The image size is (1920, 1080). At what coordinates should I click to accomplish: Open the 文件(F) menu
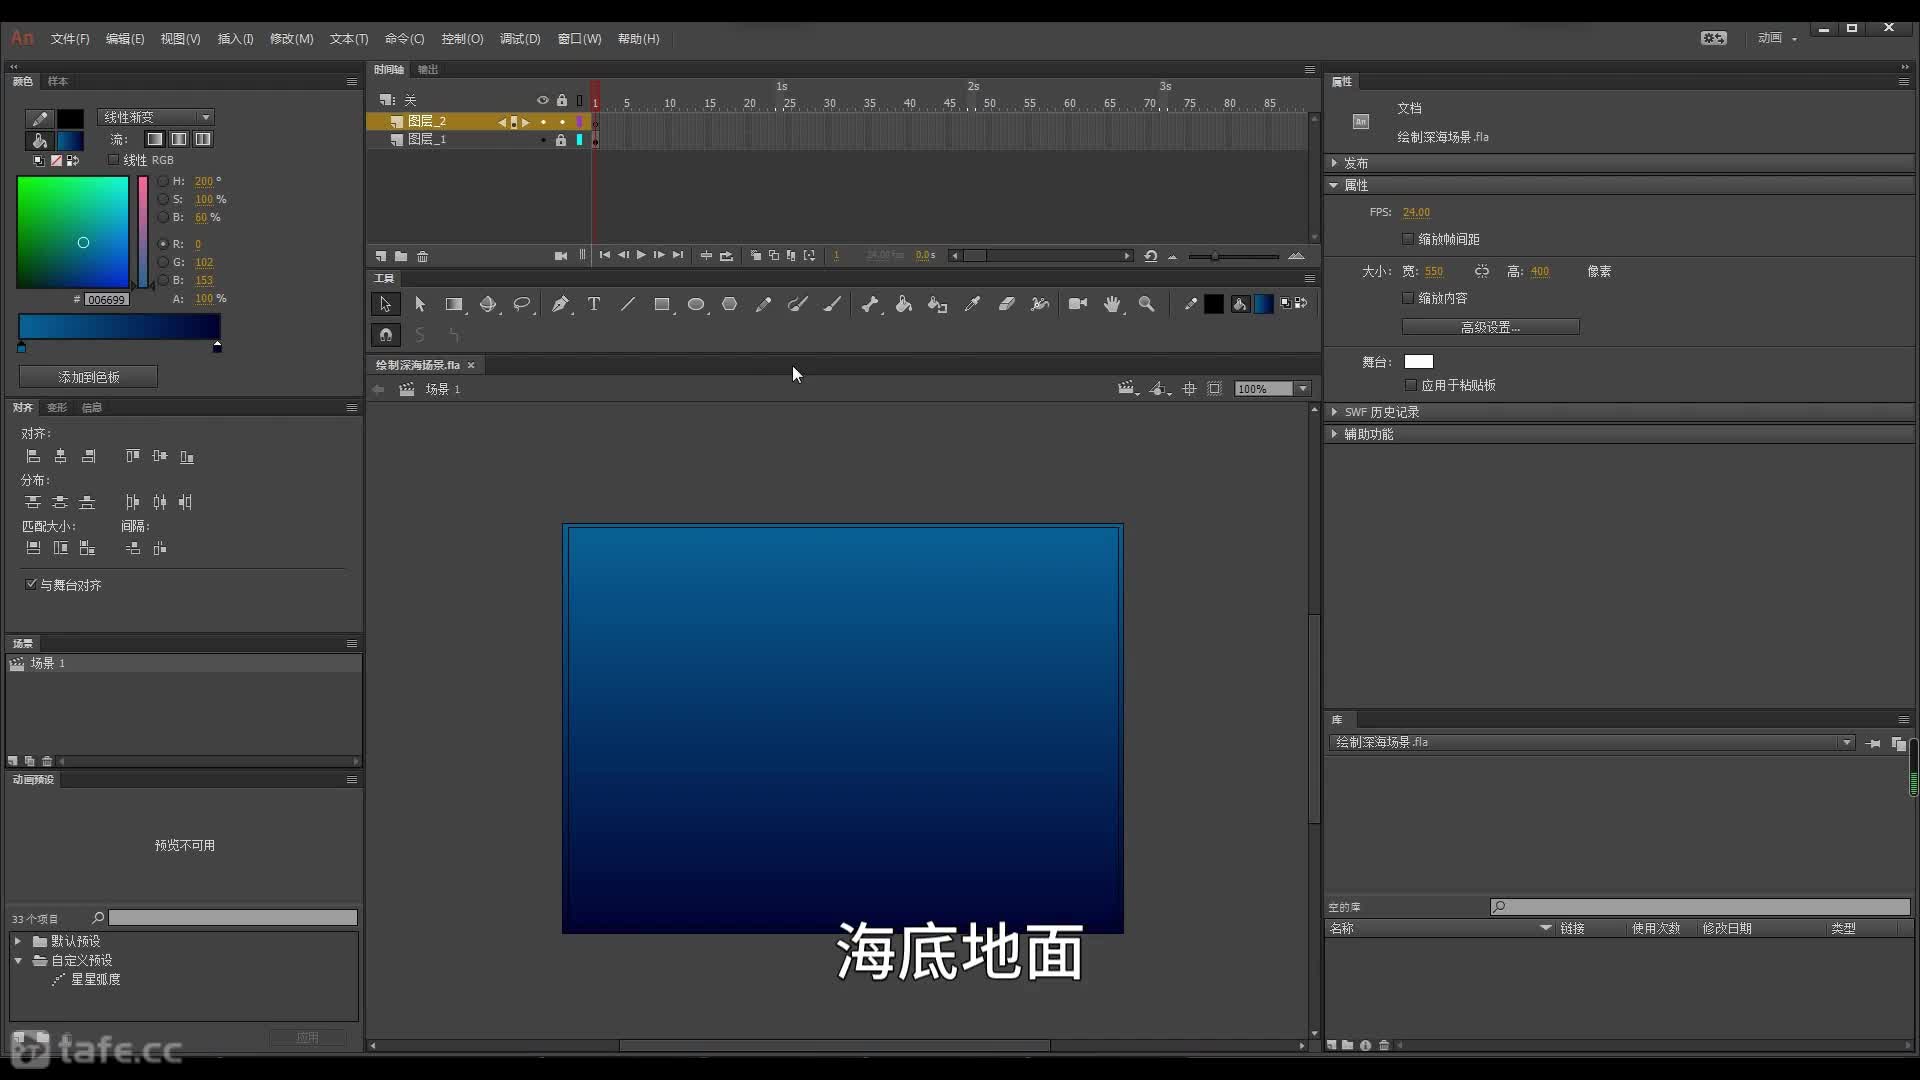(x=70, y=39)
